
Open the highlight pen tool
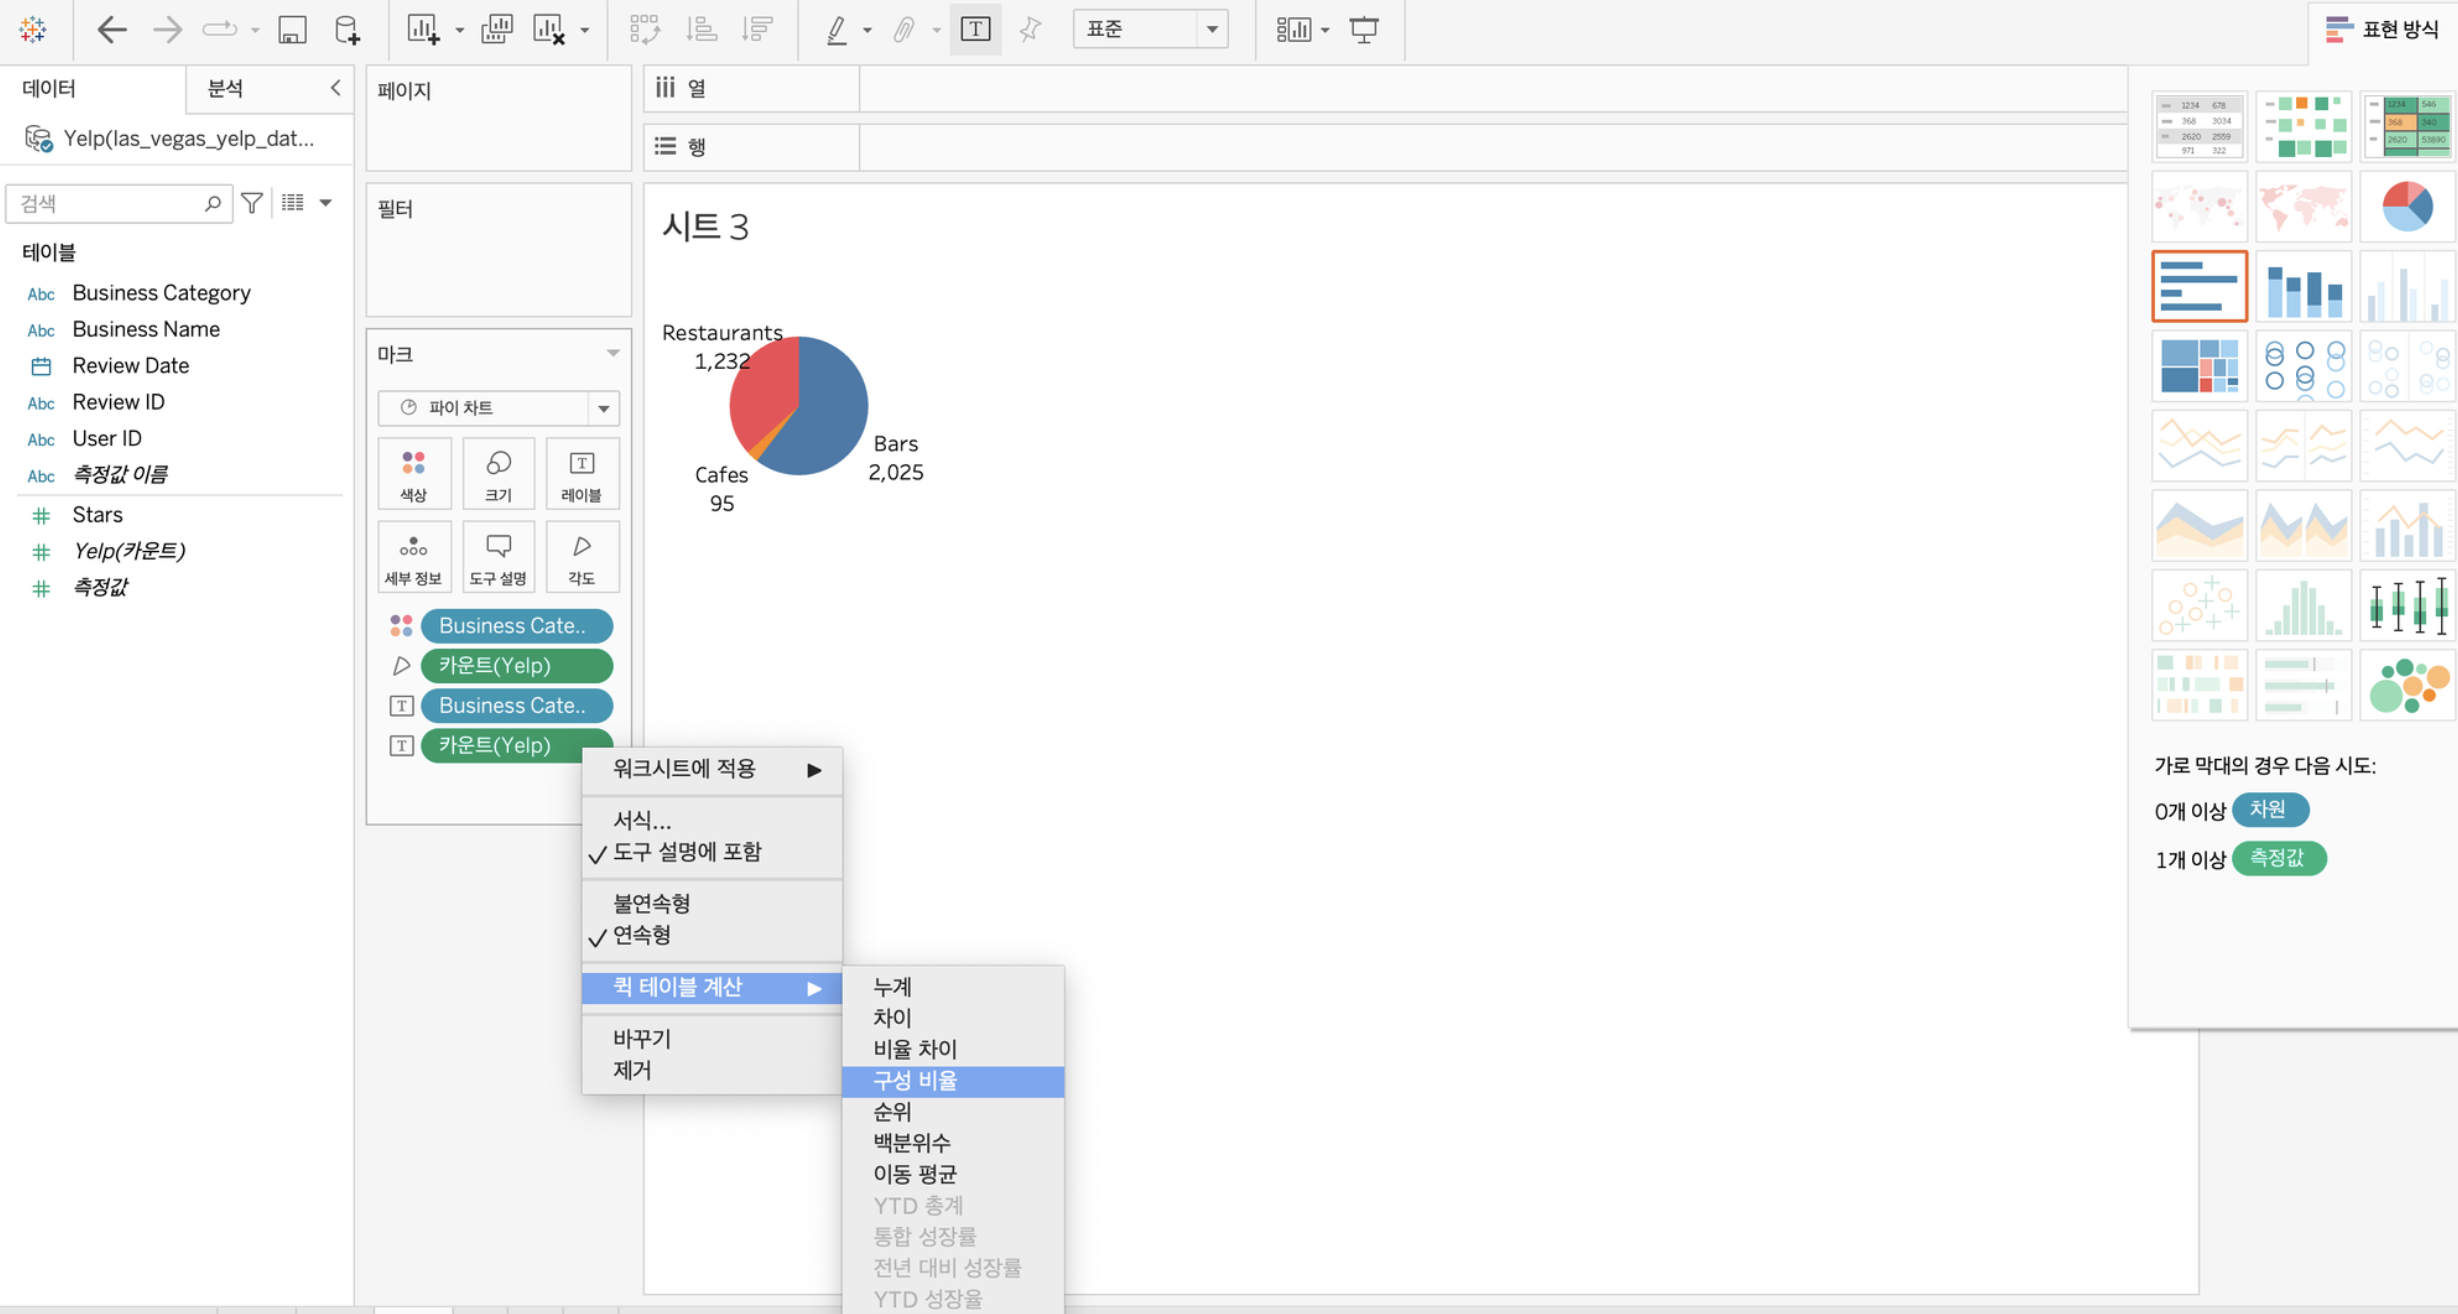coord(837,30)
